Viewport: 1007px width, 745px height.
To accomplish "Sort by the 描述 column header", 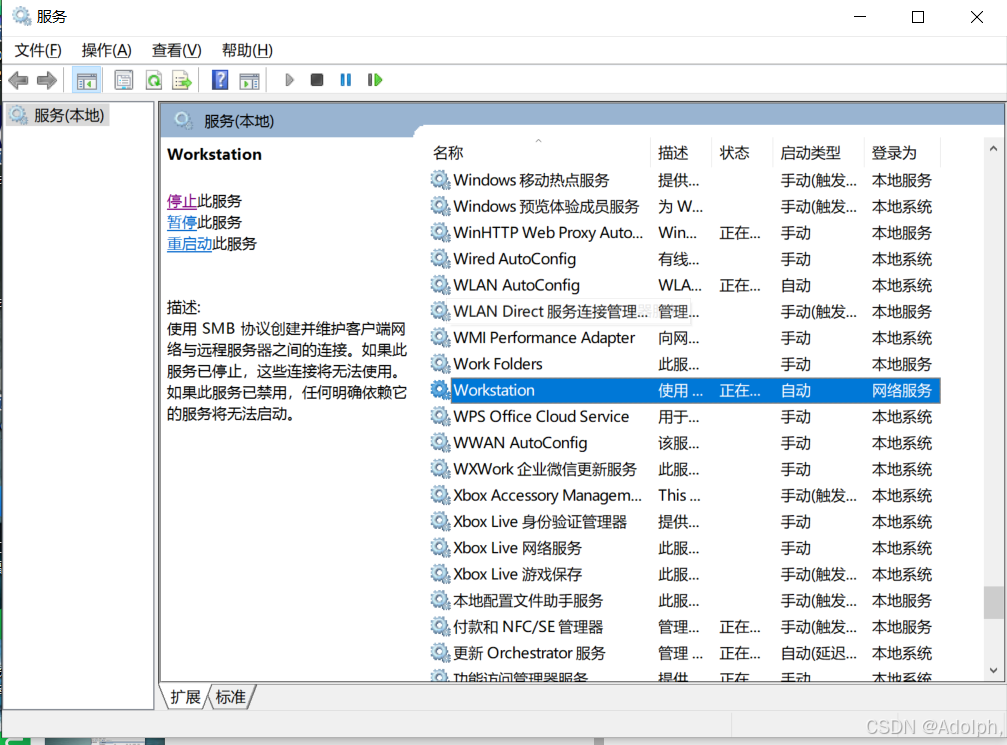I will pyautogui.click(x=681, y=152).
